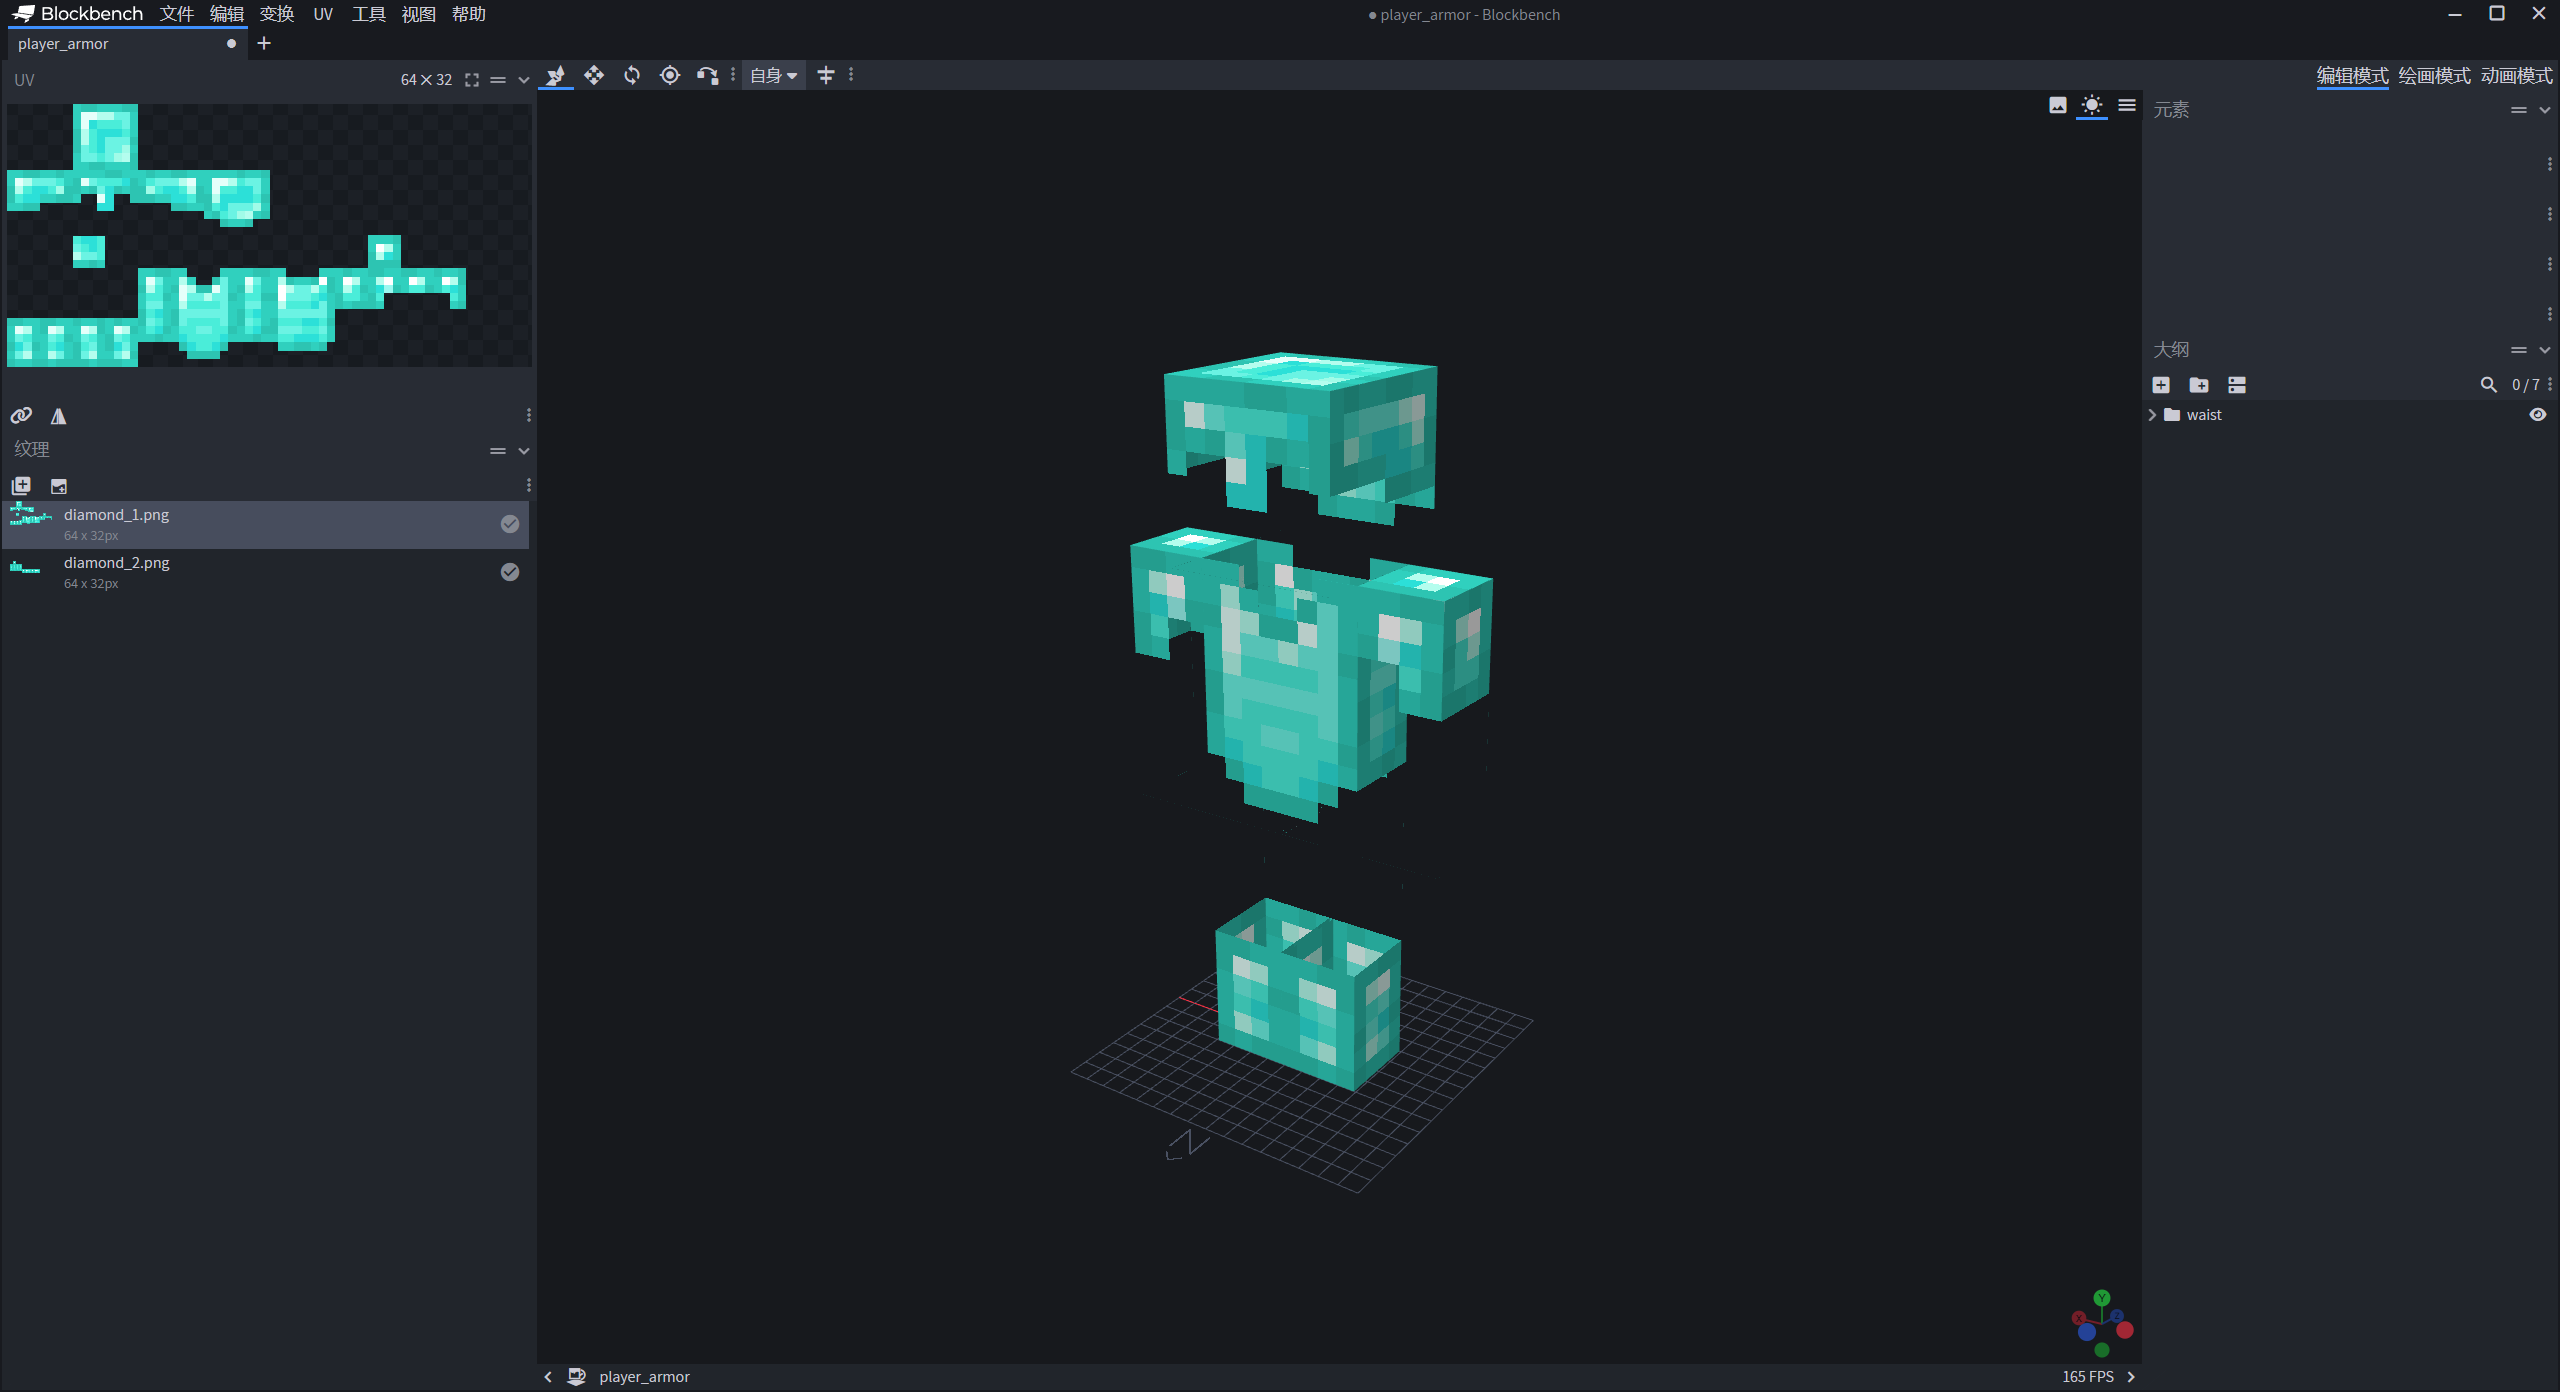Open textures toolbar more options
Screen dimensions: 2560x1392
coord(528,486)
